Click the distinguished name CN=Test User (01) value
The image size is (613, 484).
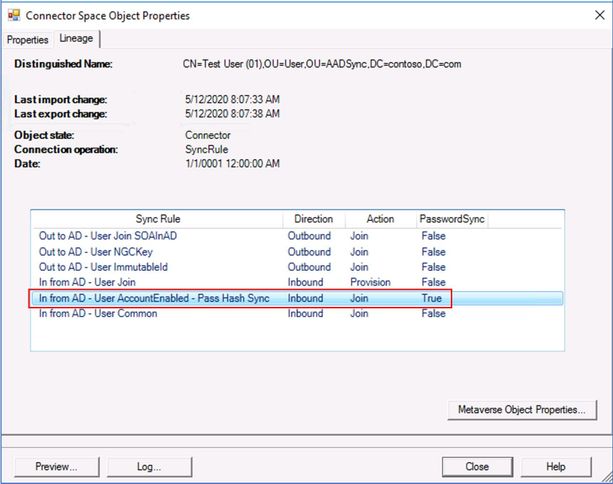pyautogui.click(x=322, y=64)
